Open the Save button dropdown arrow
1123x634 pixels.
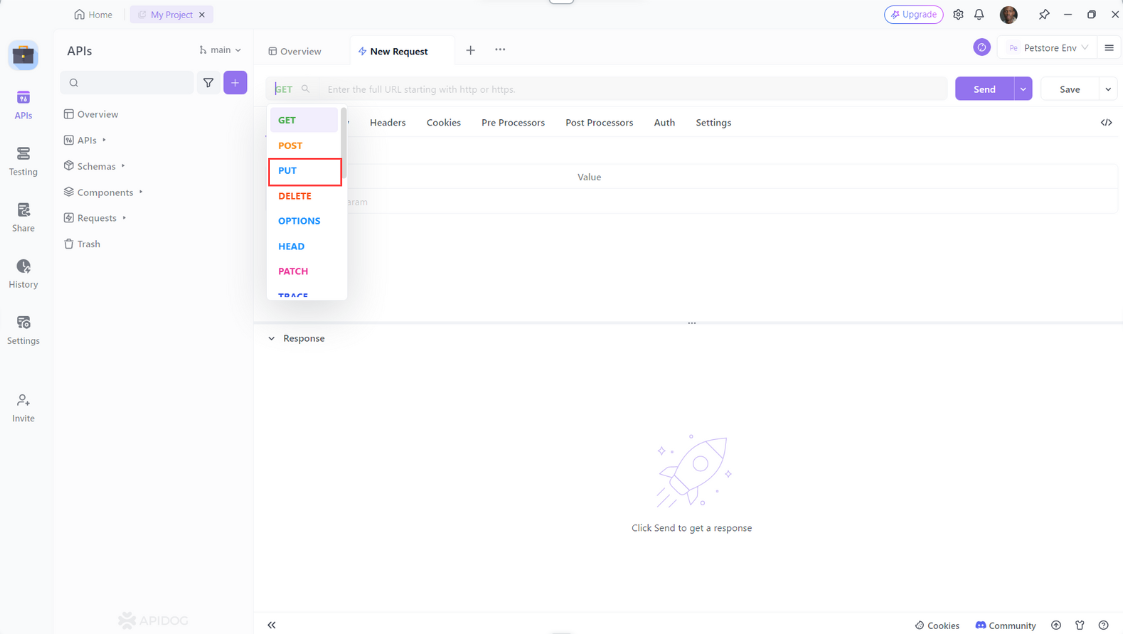tap(1108, 89)
